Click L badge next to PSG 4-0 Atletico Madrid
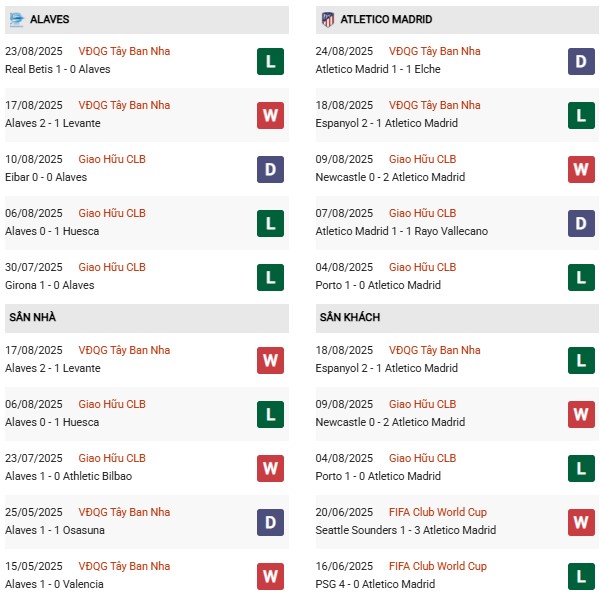The image size is (600, 595). coord(582,576)
